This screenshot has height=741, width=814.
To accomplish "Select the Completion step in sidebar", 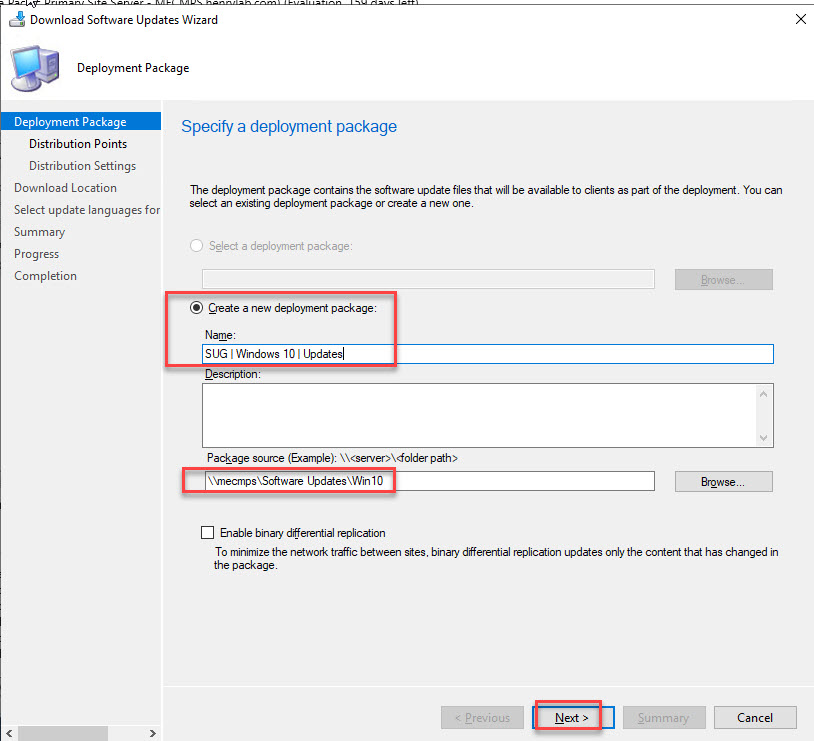I will pos(45,276).
